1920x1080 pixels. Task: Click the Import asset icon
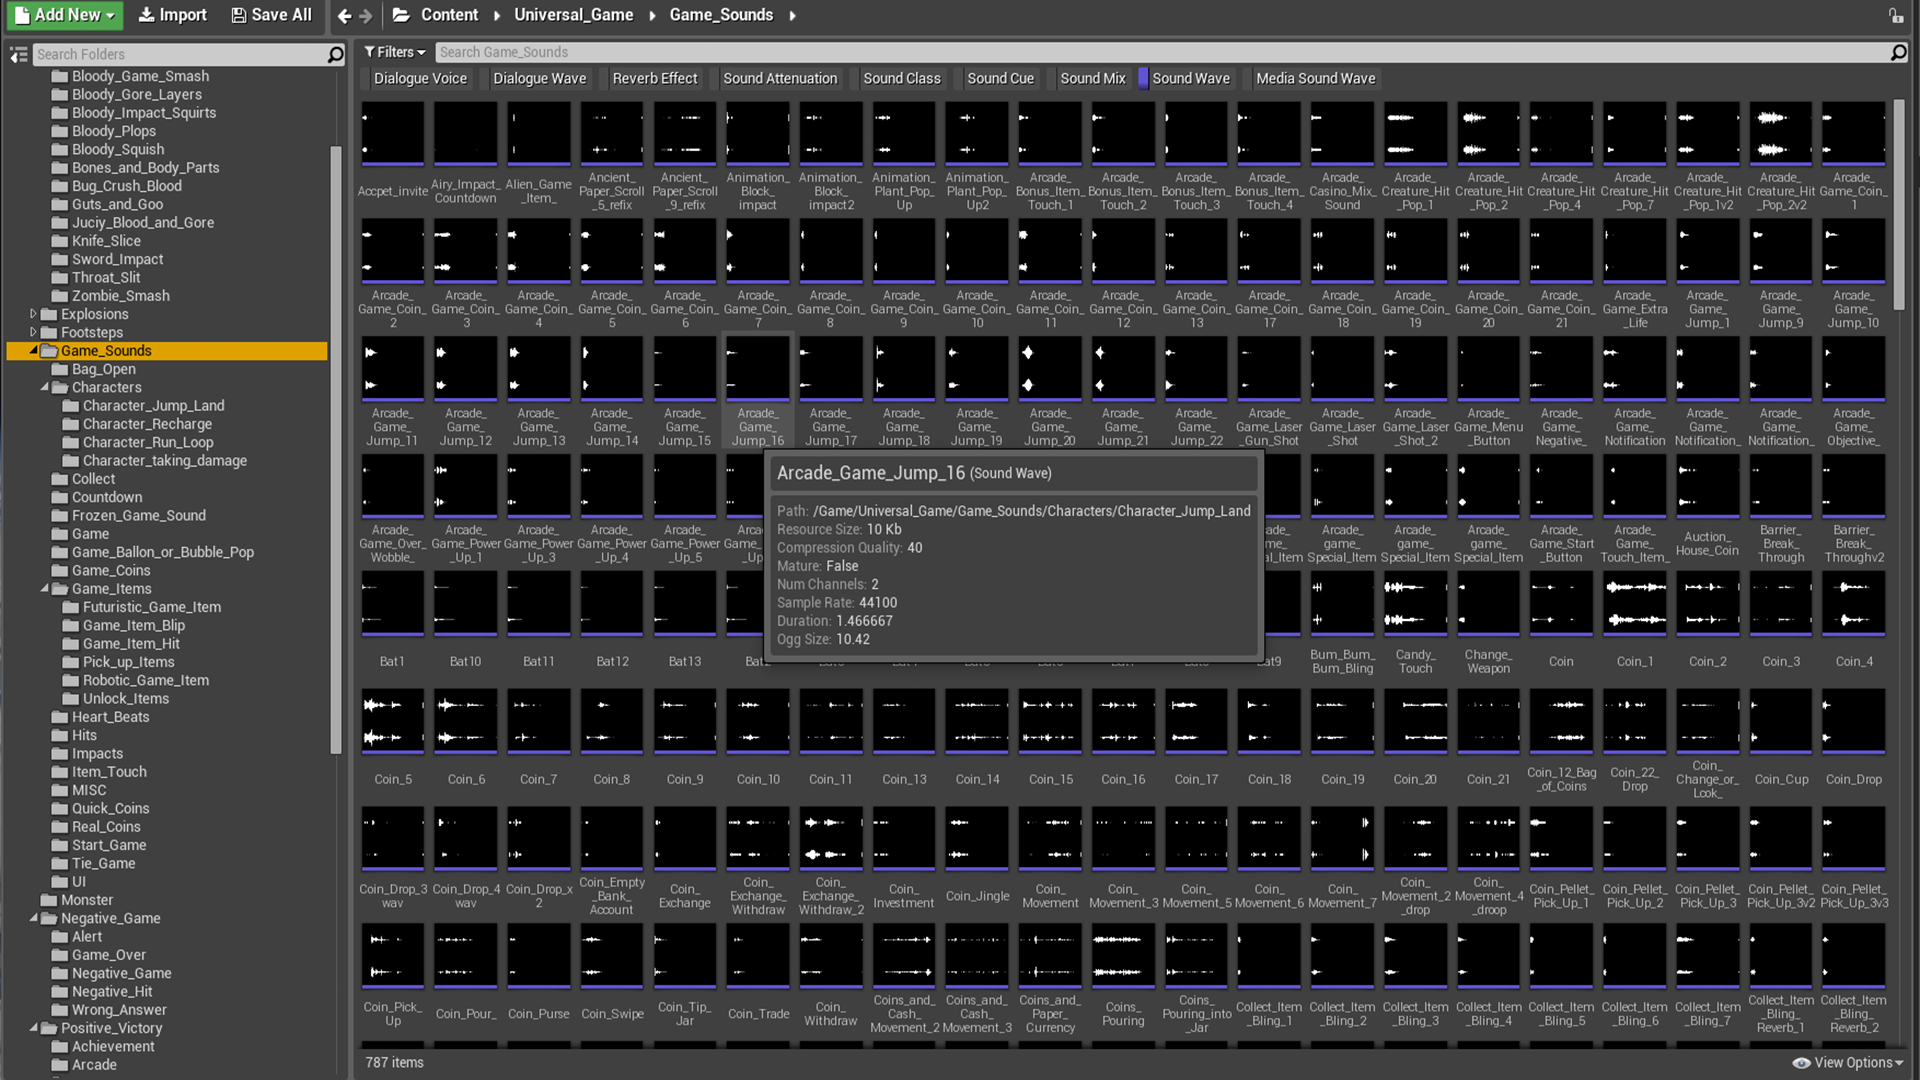(x=174, y=15)
